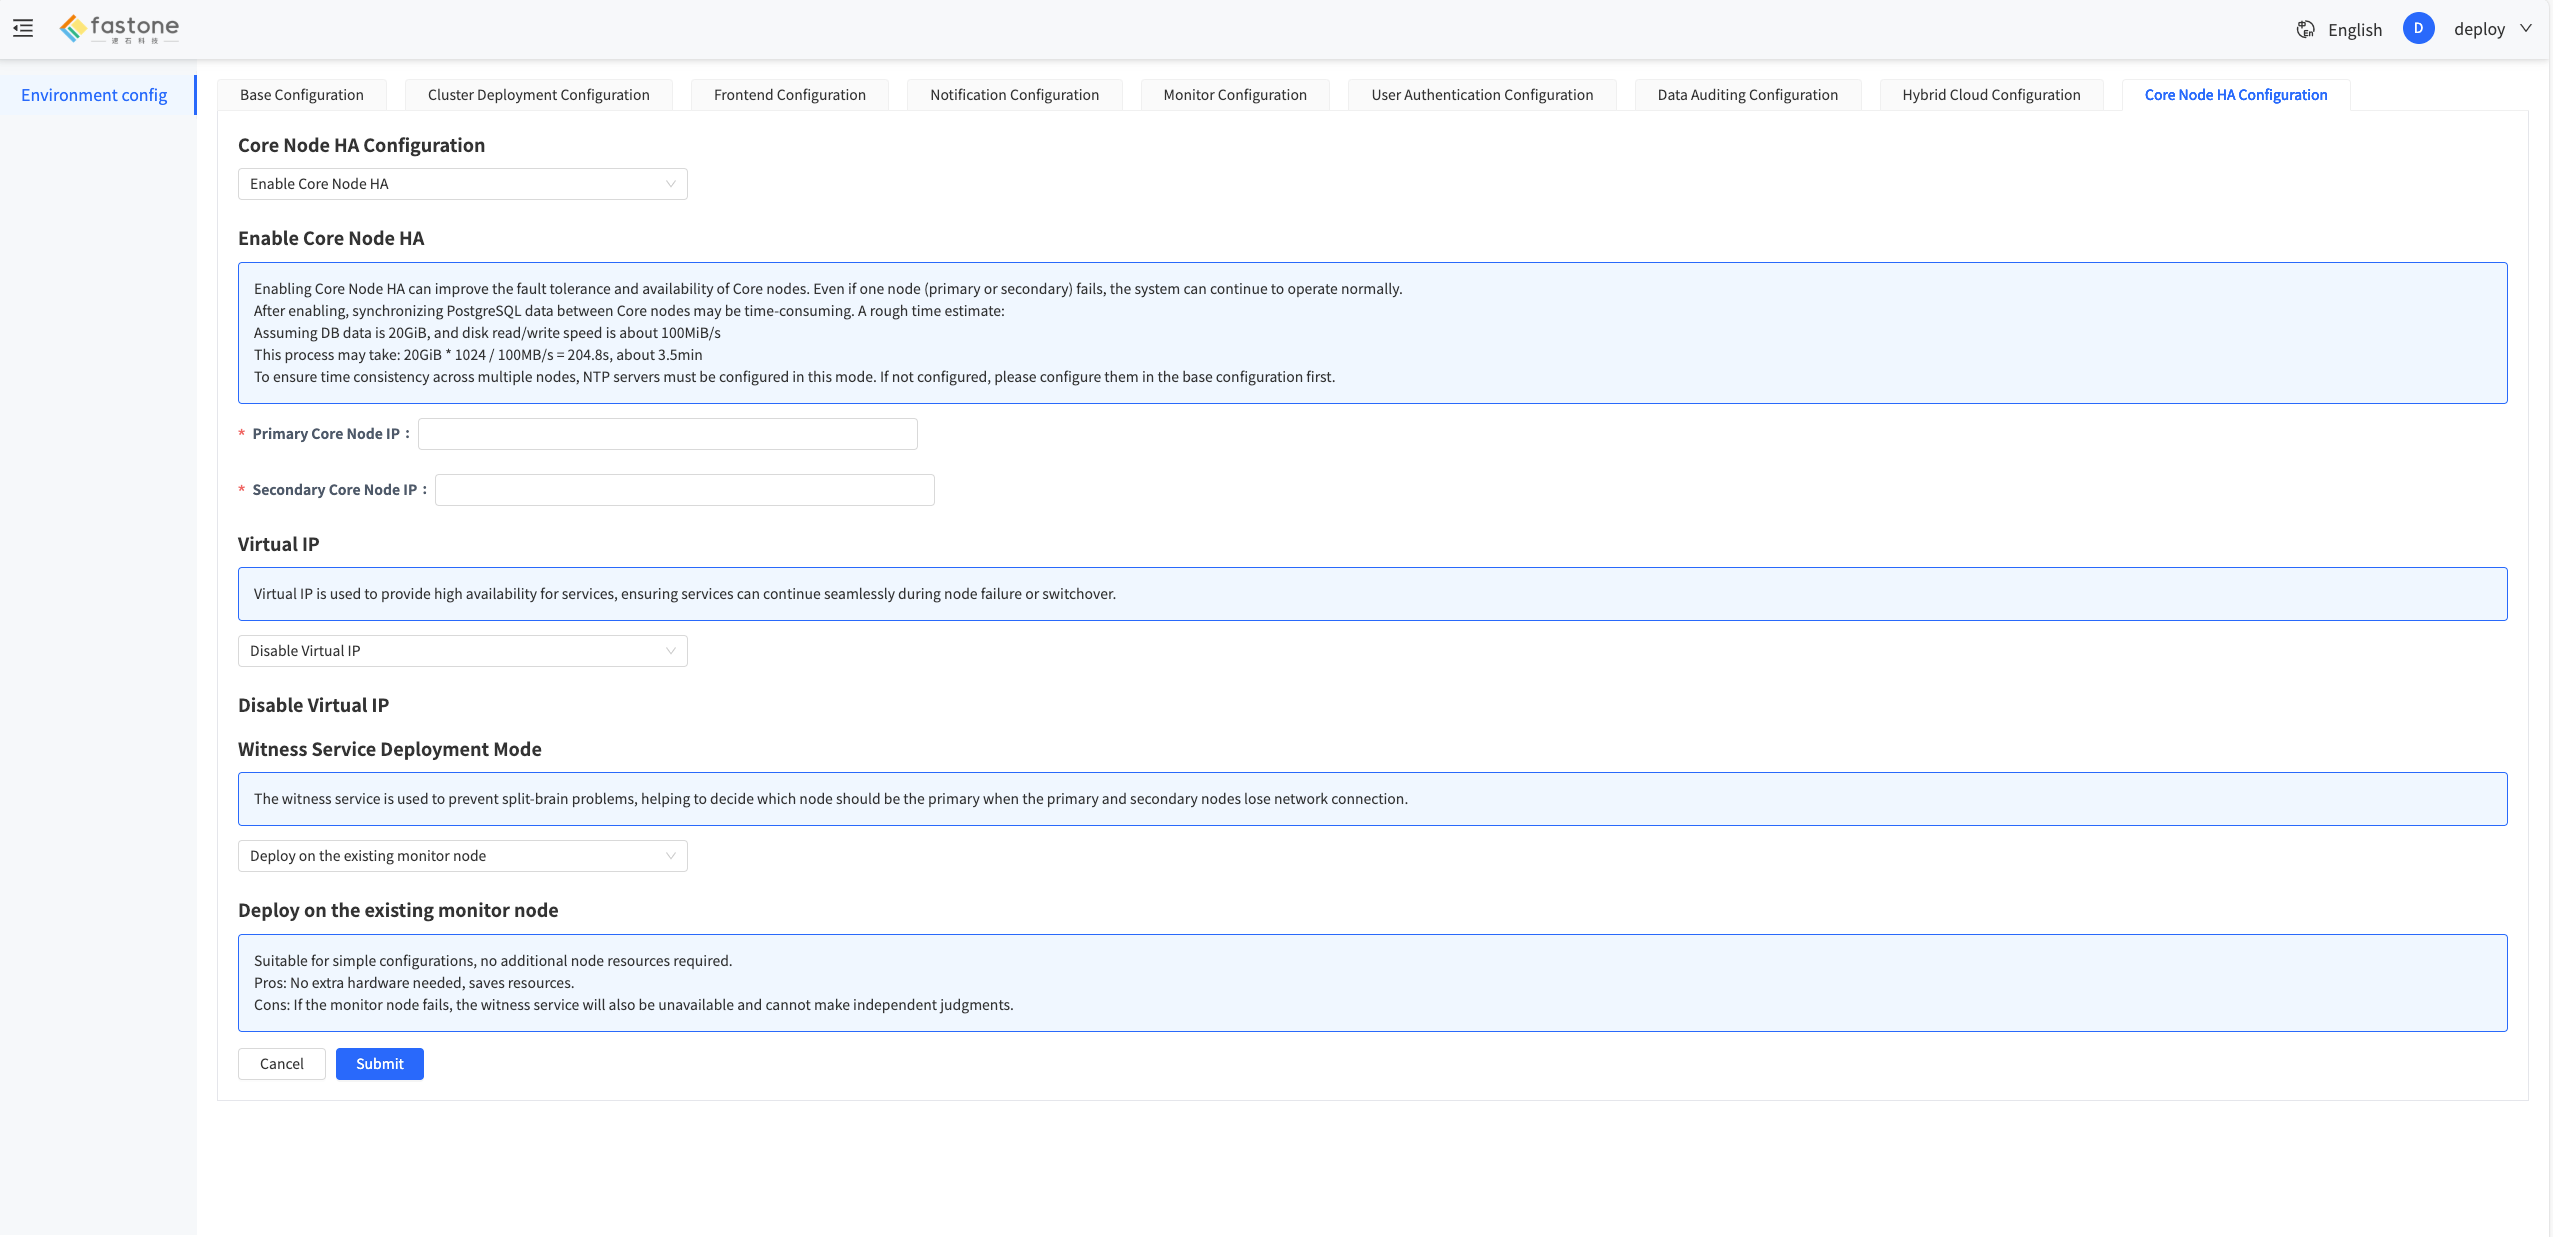Image resolution: width=2553 pixels, height=1237 pixels.
Task: Click the 'Assuming DB data is 20GiB' line
Action: coord(487,333)
